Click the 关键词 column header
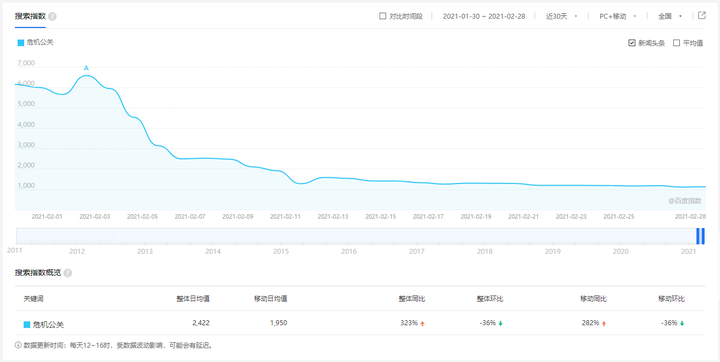 tap(34, 299)
